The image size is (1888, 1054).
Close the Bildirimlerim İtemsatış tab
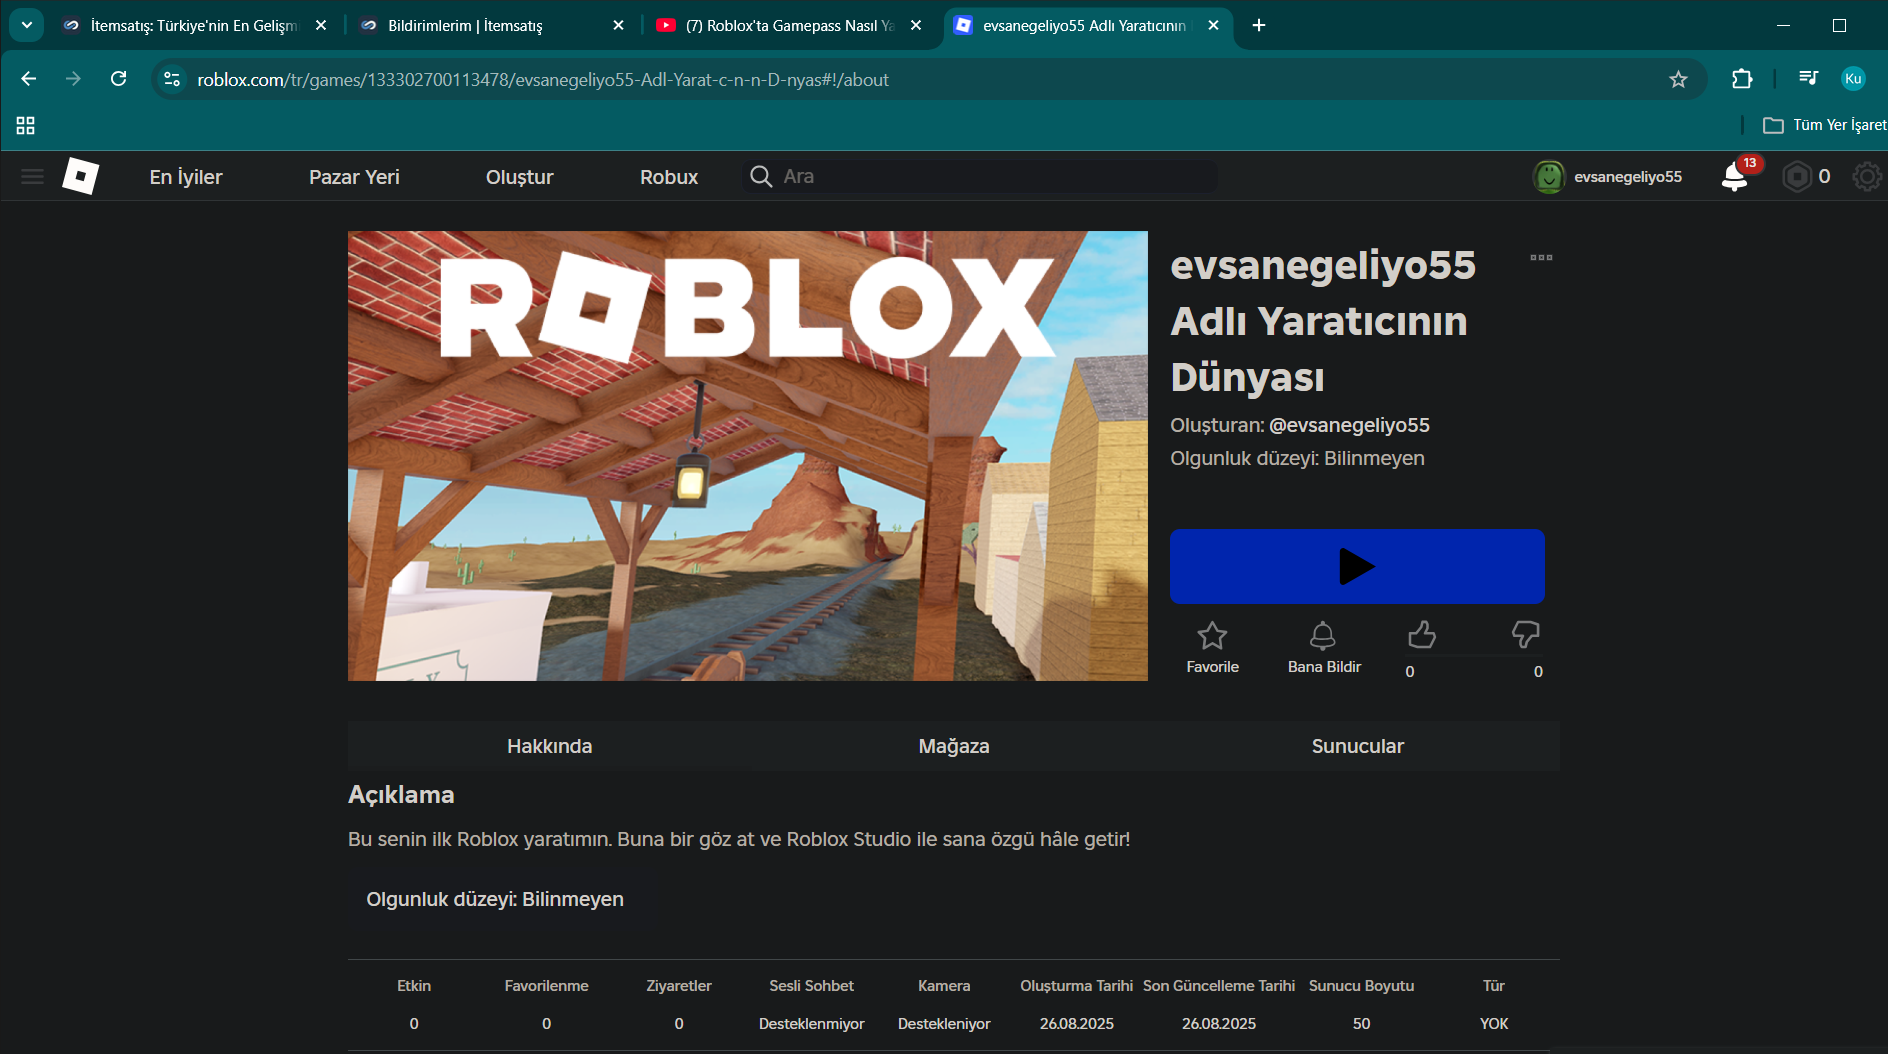pos(618,25)
